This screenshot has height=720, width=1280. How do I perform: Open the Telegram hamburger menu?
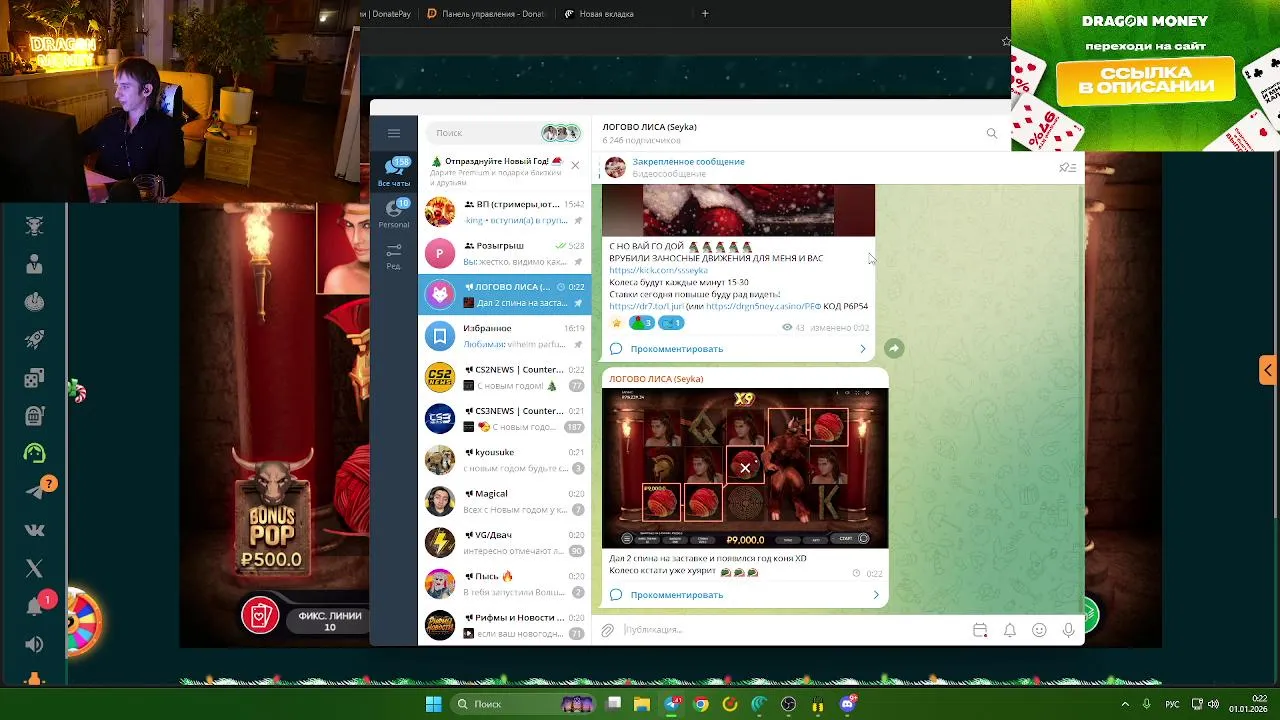[x=394, y=133]
